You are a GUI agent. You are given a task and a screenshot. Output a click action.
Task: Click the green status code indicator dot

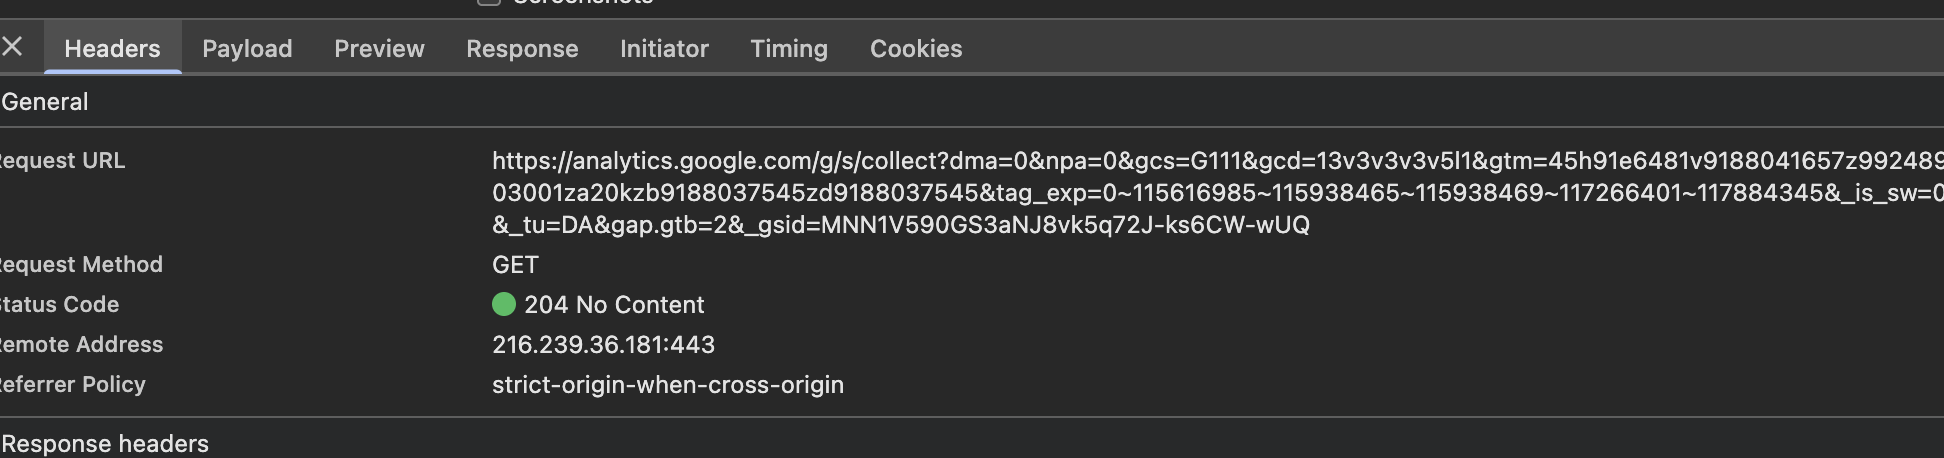(504, 304)
